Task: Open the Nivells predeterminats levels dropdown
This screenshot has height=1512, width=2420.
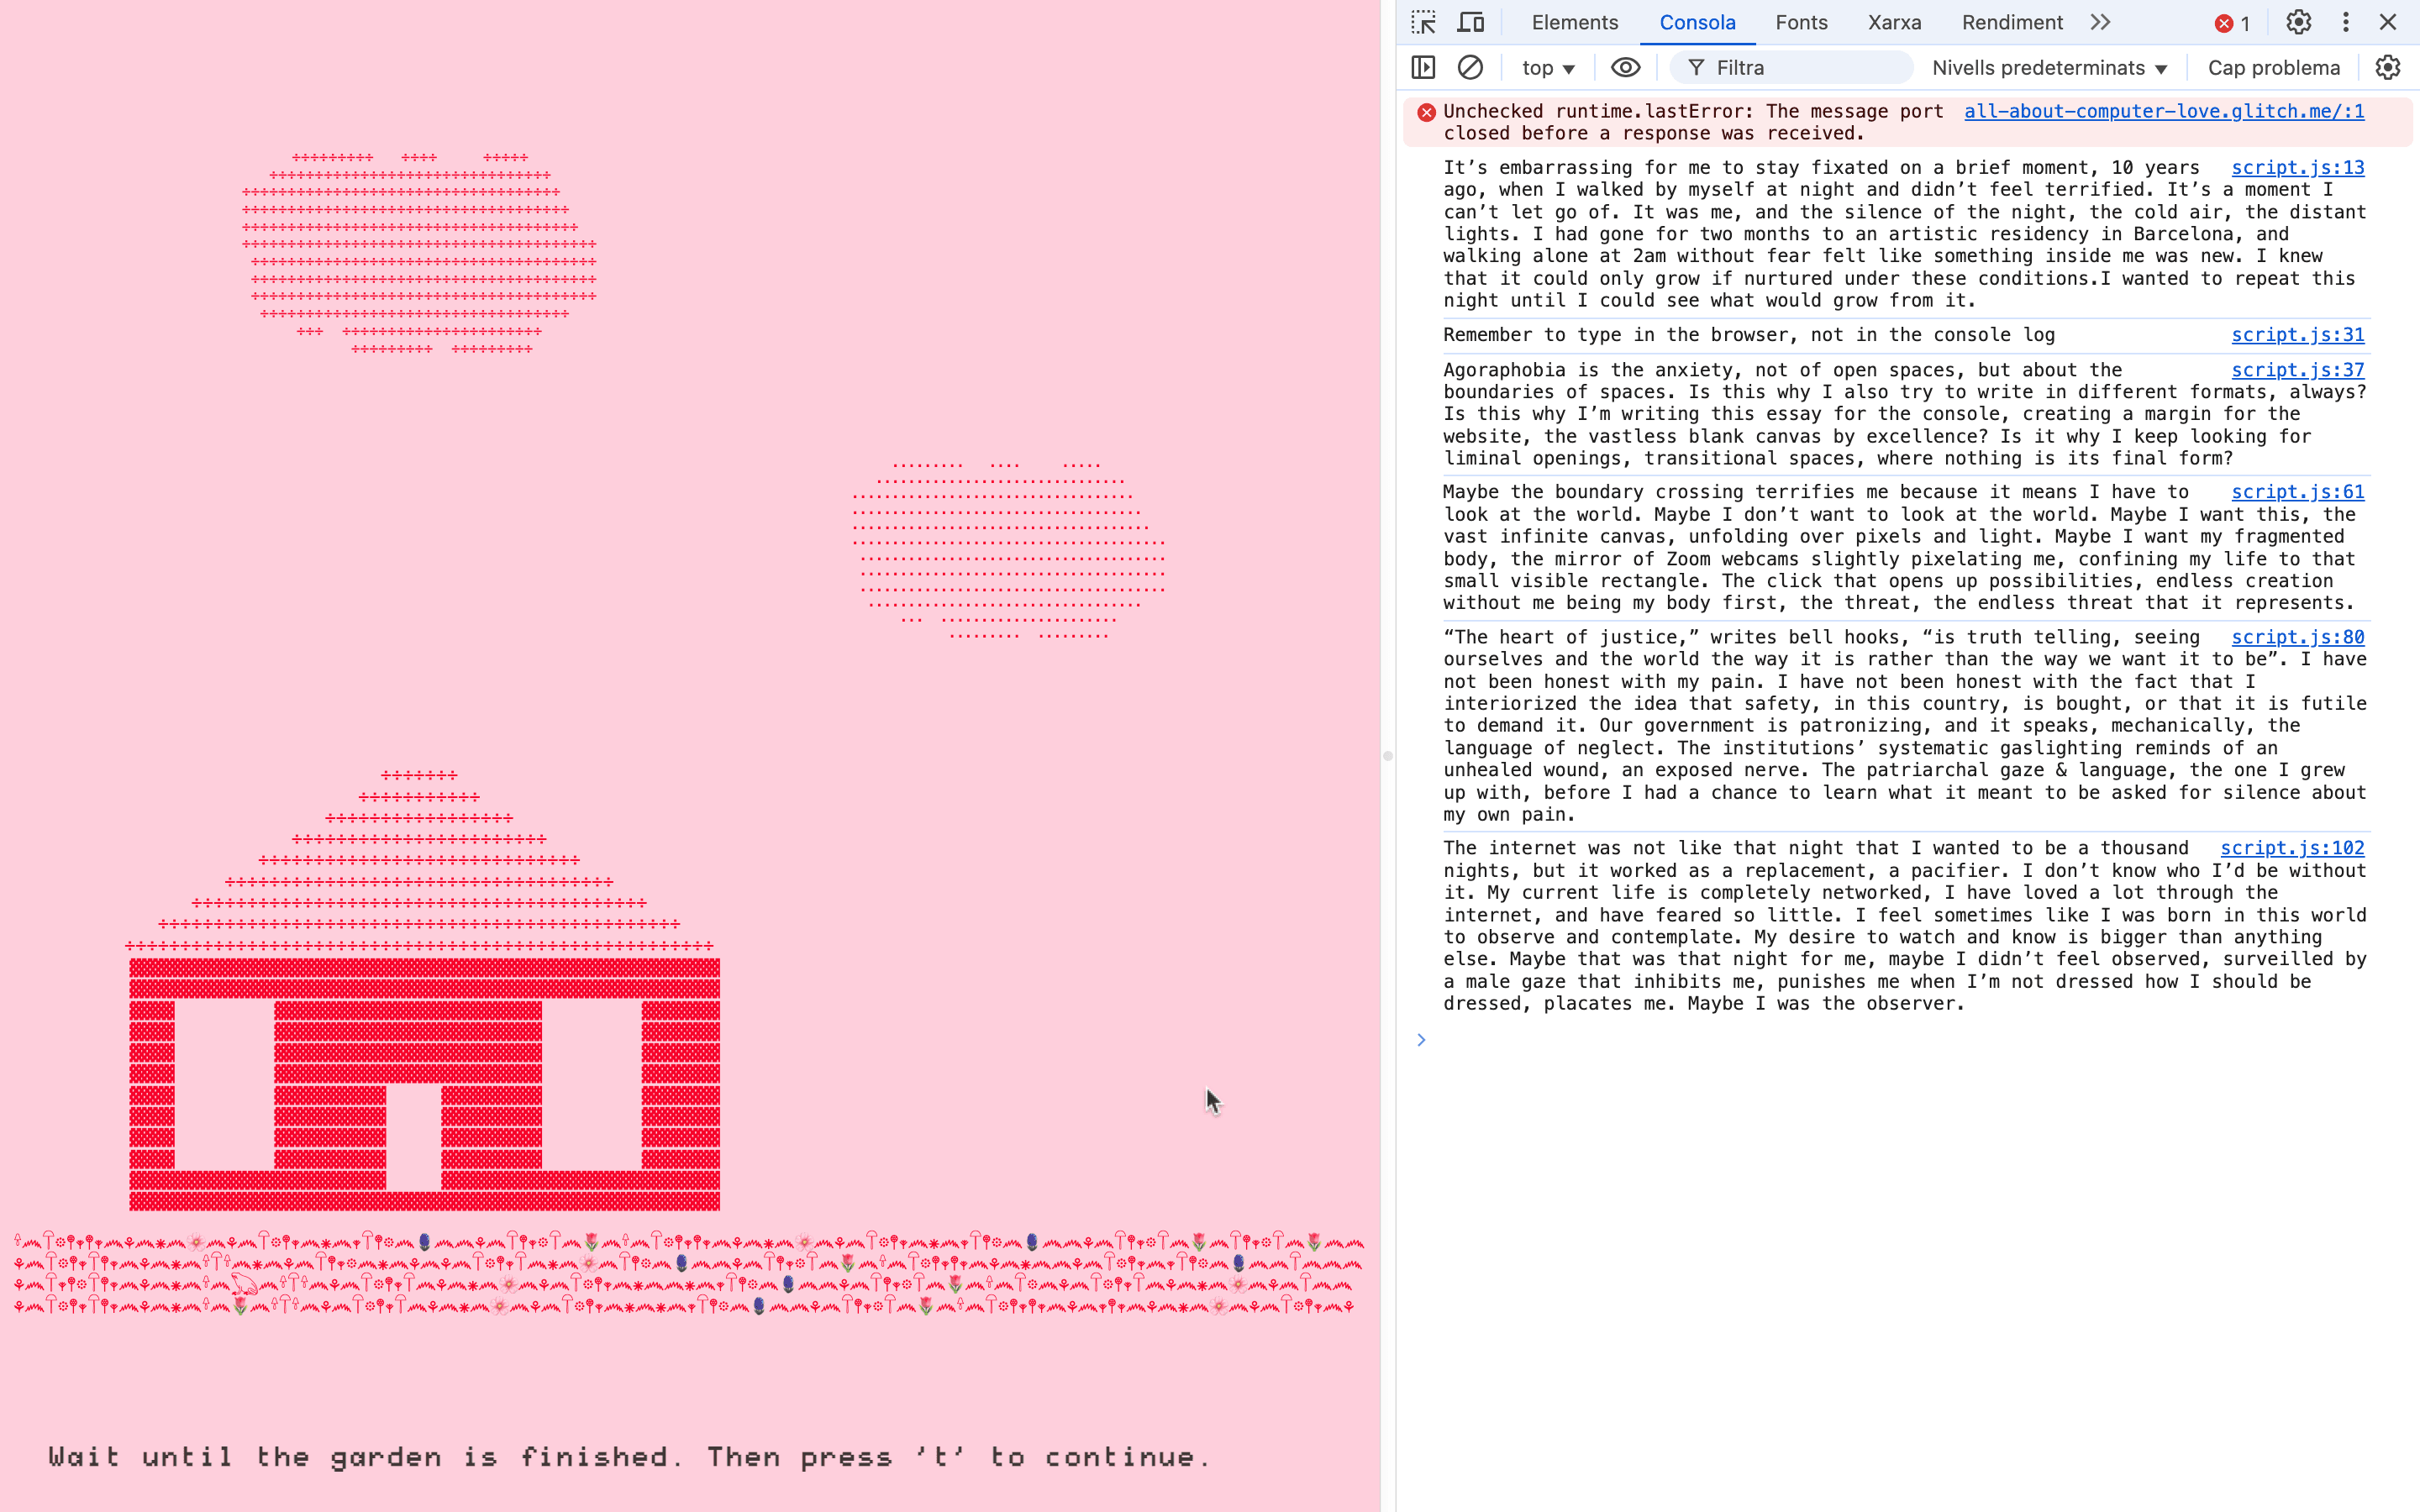Action: 2048,68
